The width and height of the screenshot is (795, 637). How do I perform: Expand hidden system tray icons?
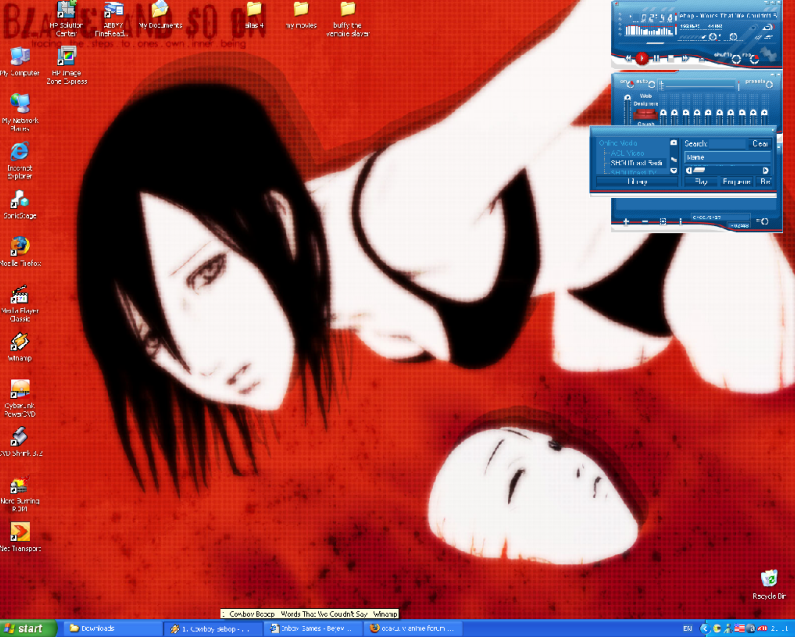point(704,629)
